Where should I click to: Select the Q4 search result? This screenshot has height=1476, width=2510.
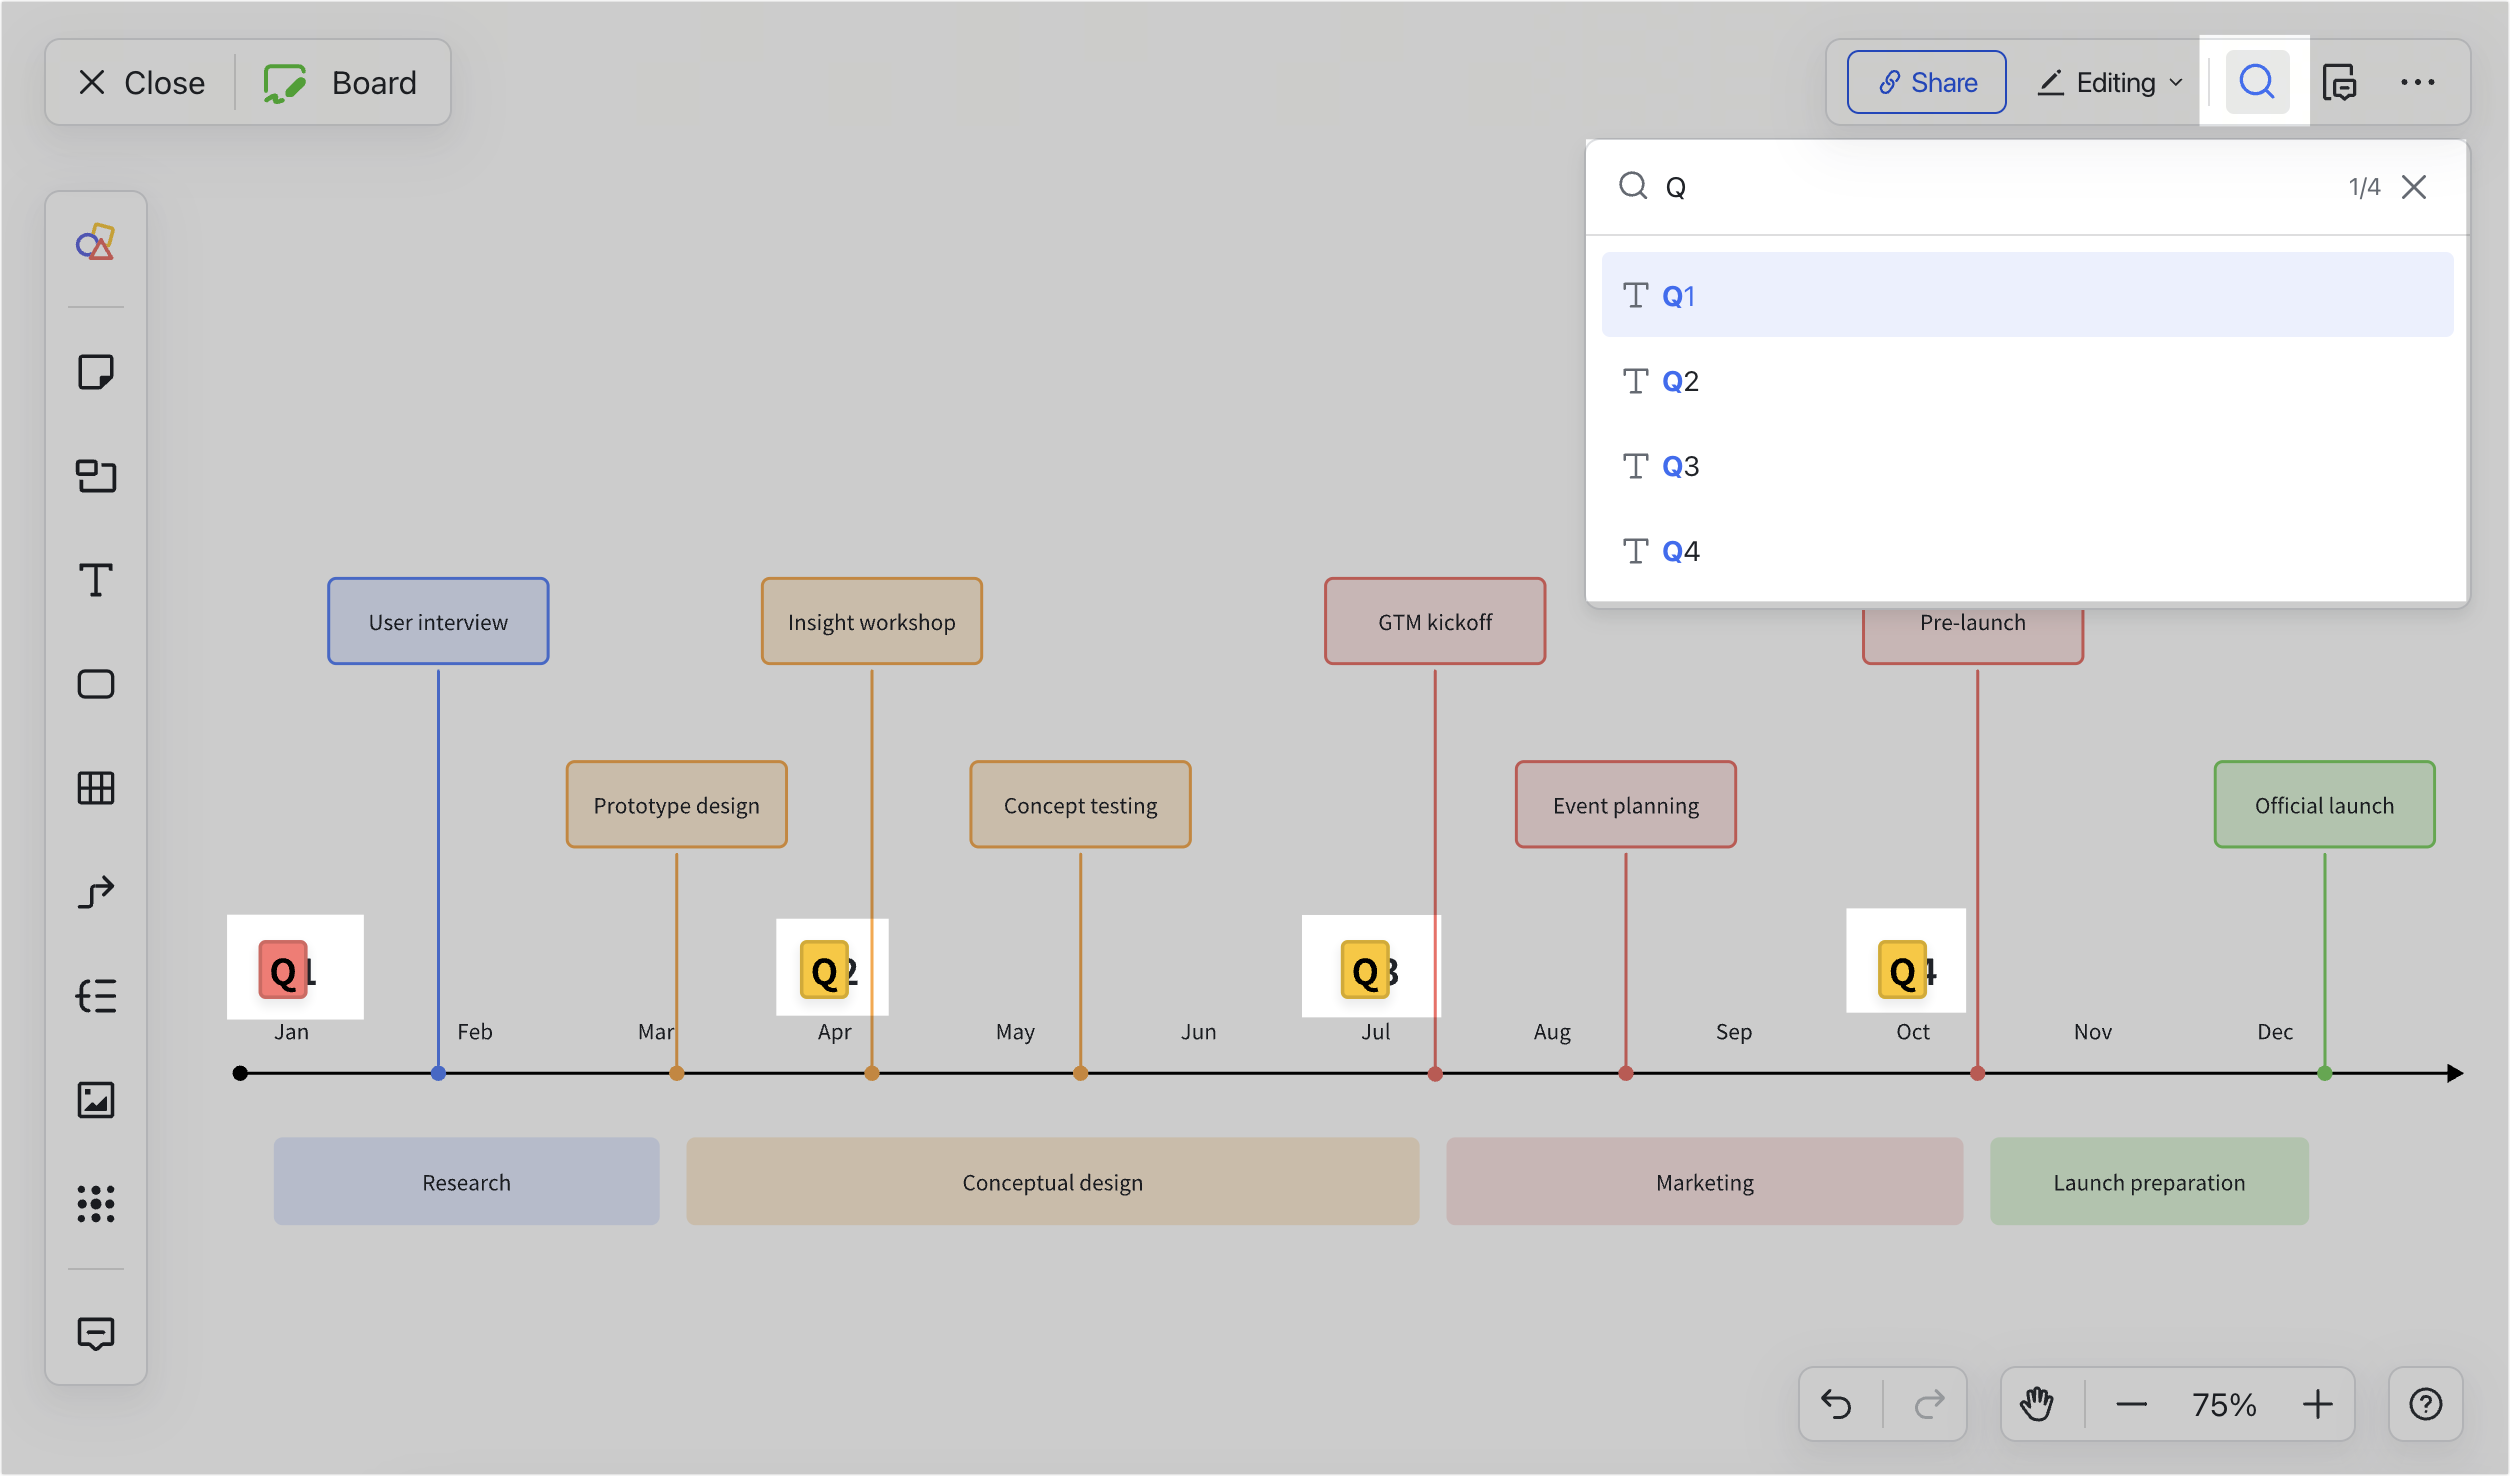2027,551
